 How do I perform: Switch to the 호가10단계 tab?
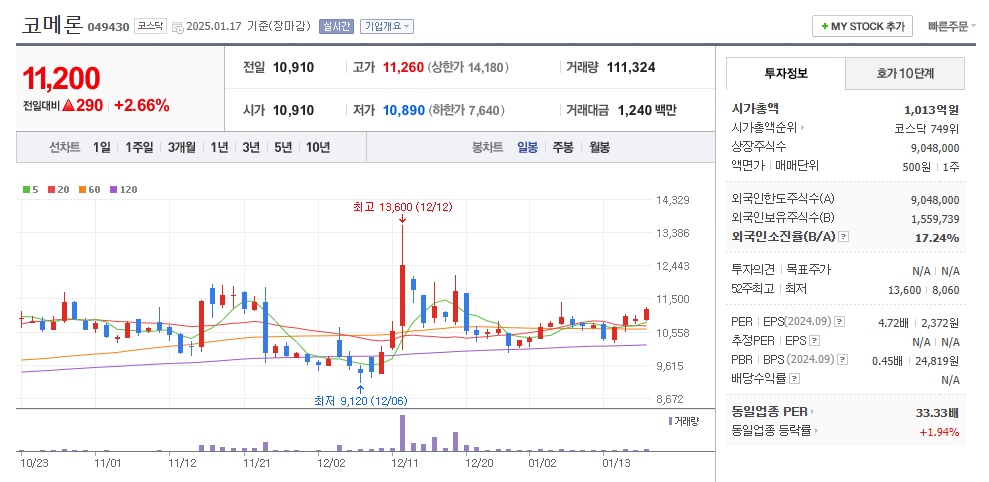pos(904,73)
